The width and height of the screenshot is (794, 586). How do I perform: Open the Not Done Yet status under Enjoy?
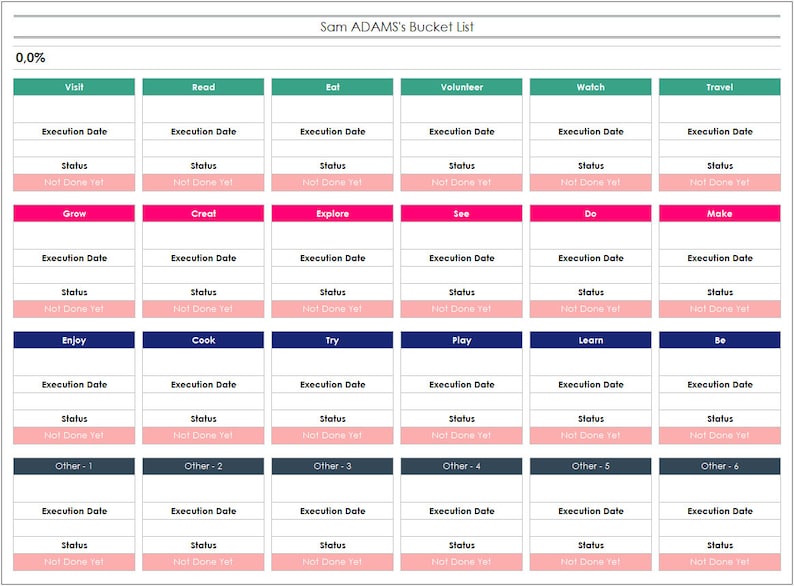[x=74, y=436]
